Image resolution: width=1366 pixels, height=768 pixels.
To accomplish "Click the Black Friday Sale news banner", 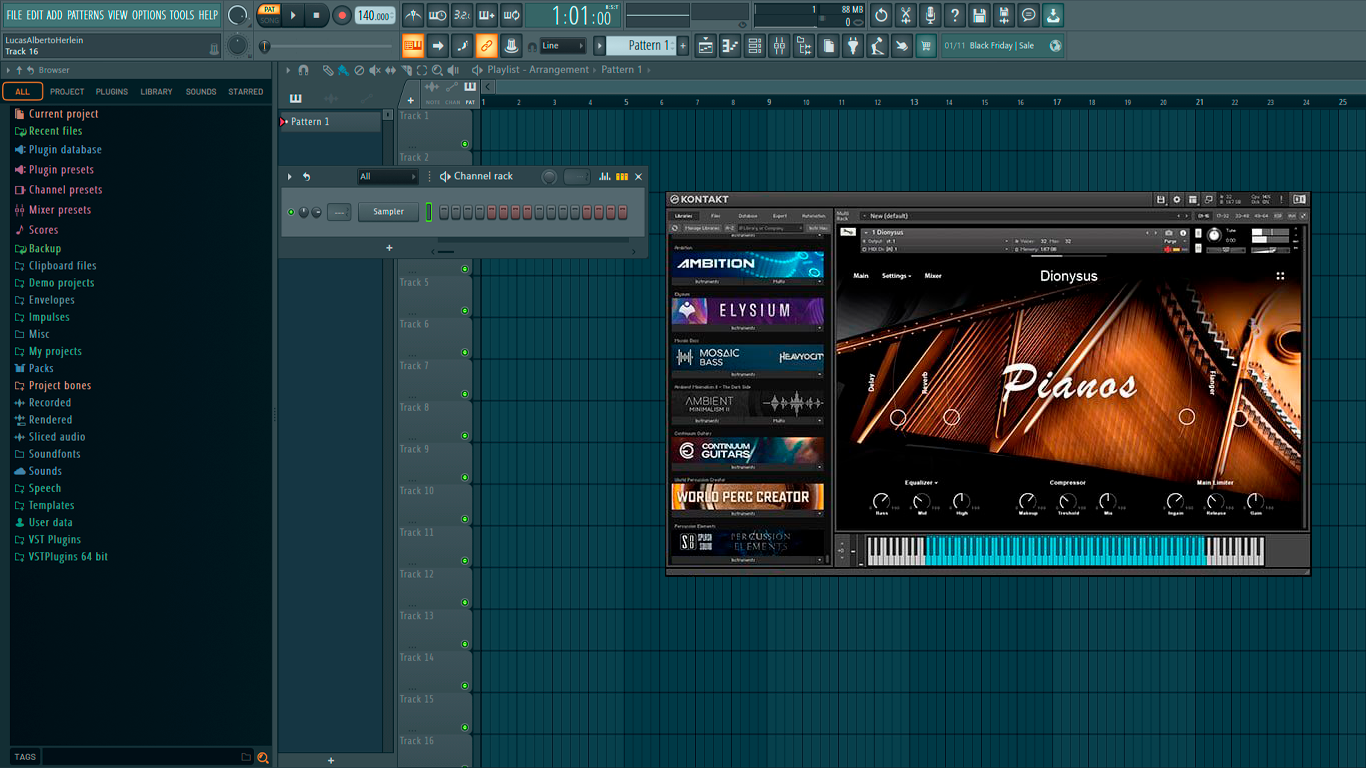I will (x=1003, y=45).
